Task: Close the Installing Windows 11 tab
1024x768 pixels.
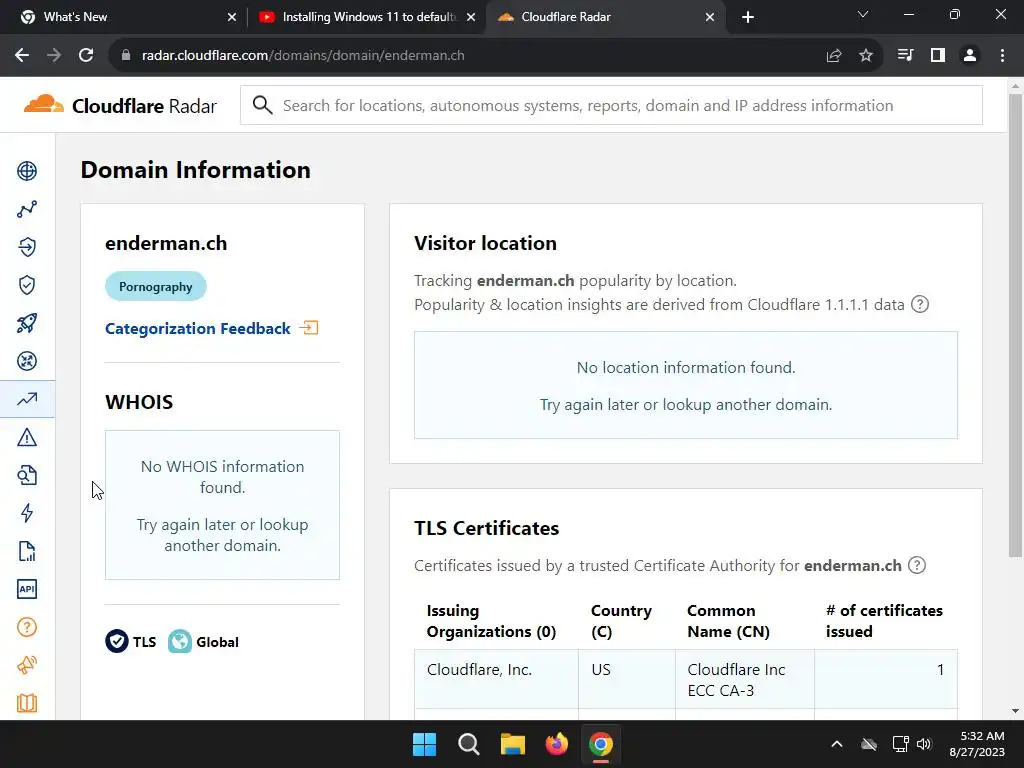Action: tap(471, 17)
